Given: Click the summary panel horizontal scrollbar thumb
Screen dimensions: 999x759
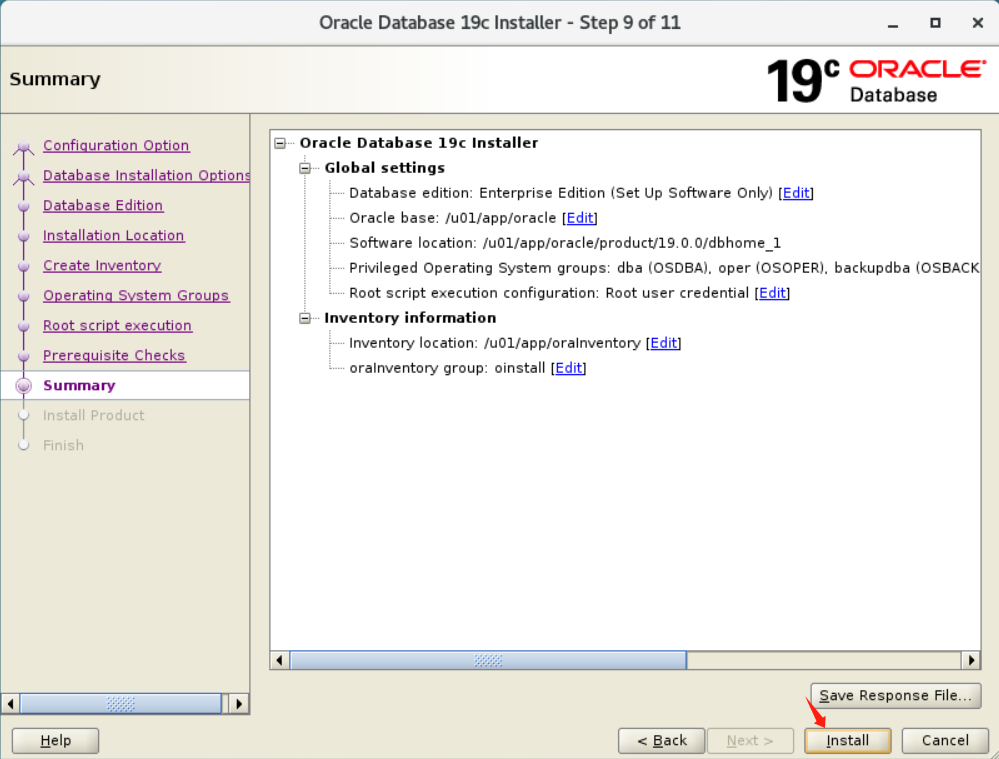Looking at the screenshot, I should (x=488, y=660).
